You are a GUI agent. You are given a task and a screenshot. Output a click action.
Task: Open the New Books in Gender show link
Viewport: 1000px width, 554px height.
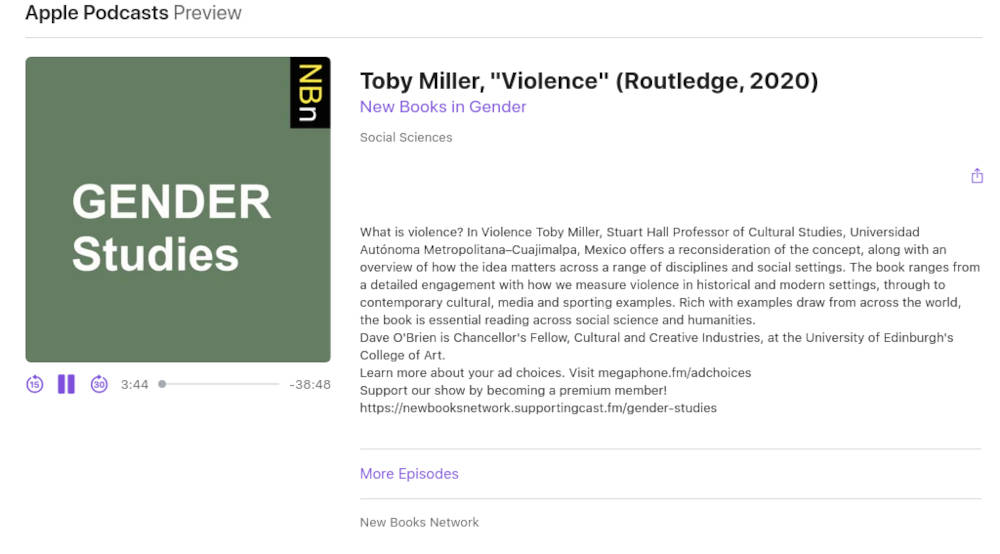pyautogui.click(x=443, y=107)
